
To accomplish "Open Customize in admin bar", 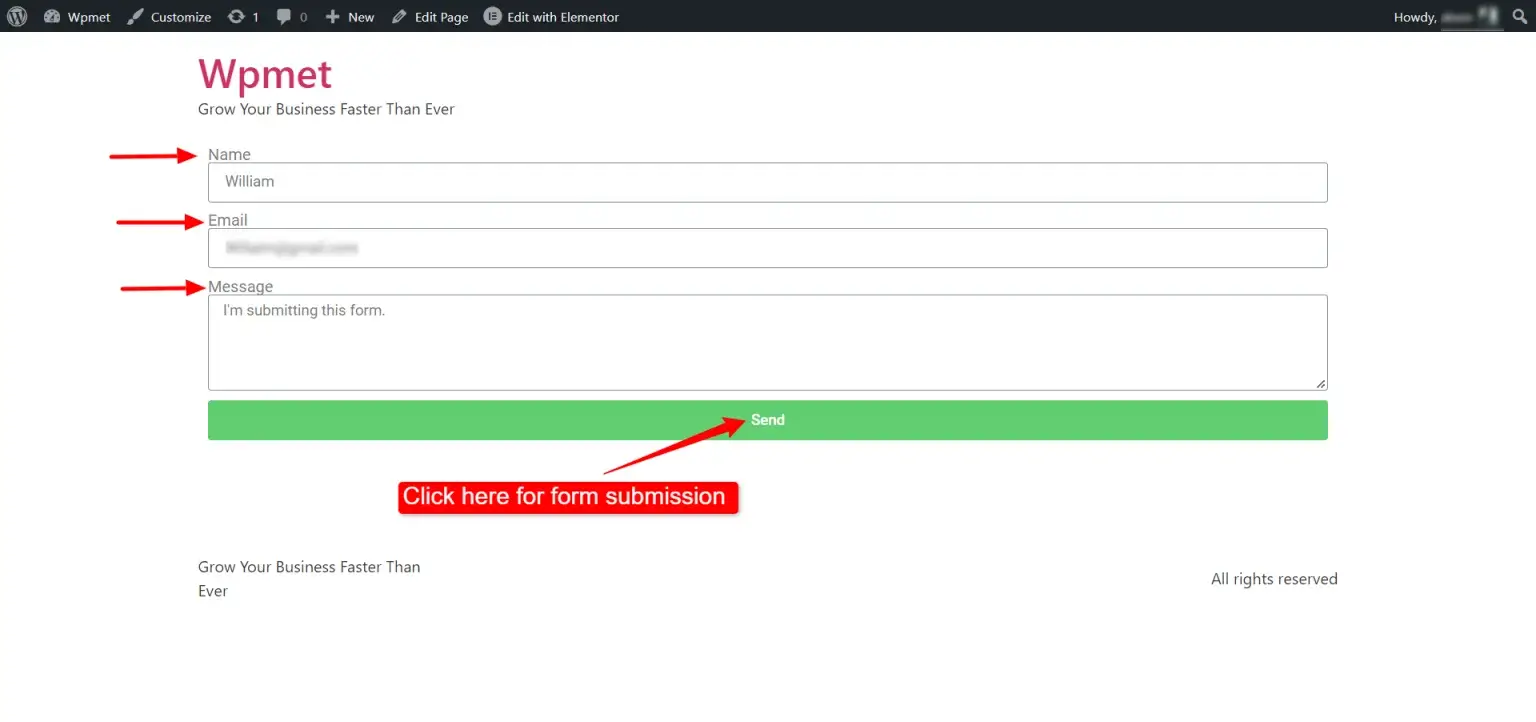I will (x=169, y=16).
